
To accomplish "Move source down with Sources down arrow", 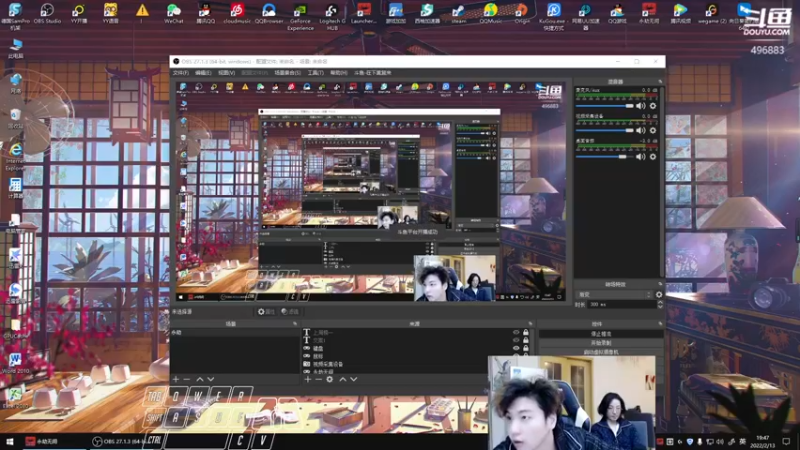I will click(354, 379).
